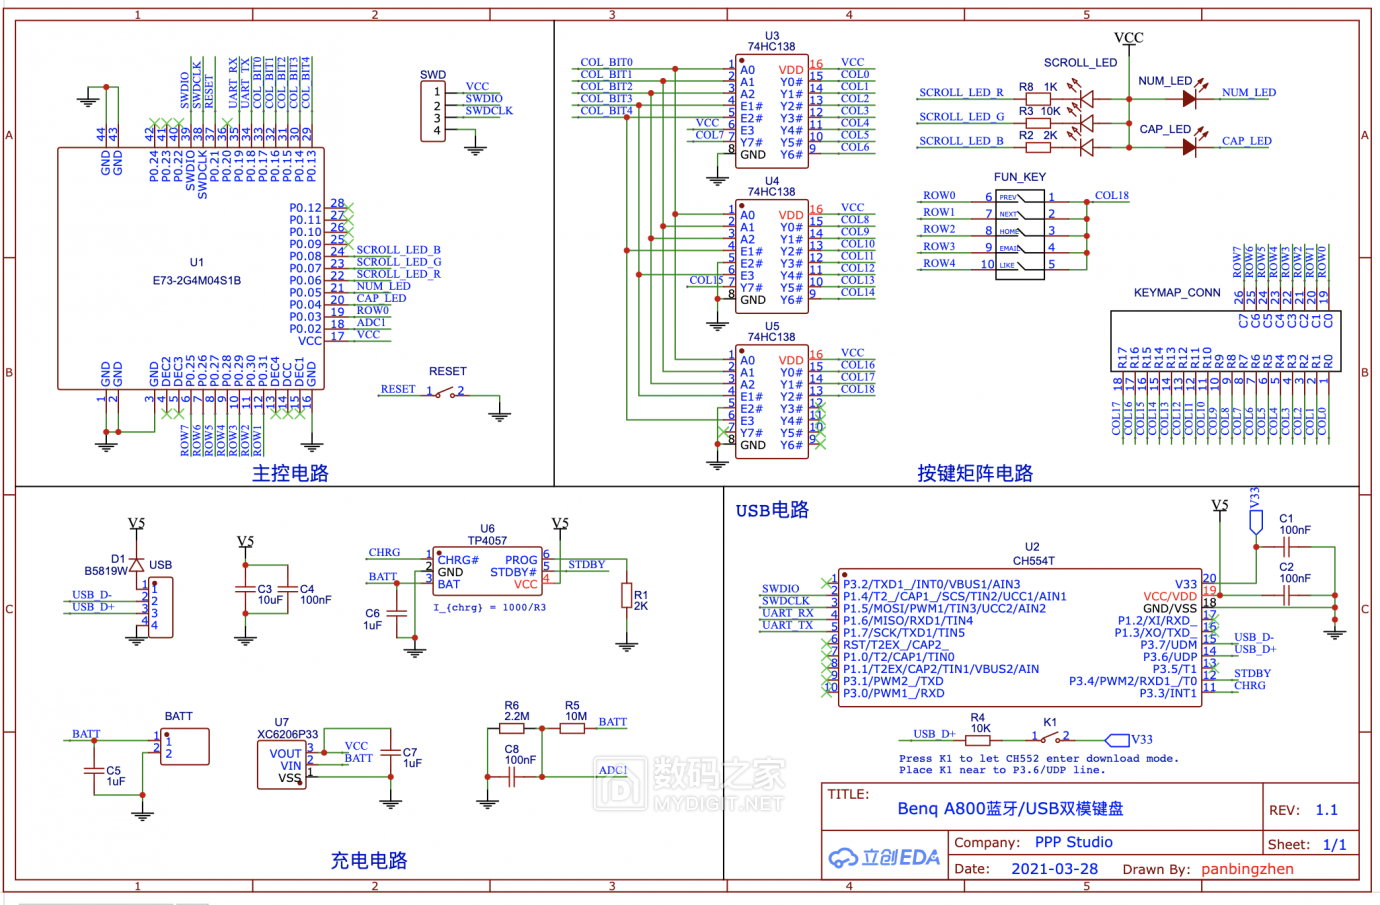Image resolution: width=1380 pixels, height=905 pixels.
Task: Select the R2 2K resistor near SCROLL_LED_B
Action: tap(1038, 147)
